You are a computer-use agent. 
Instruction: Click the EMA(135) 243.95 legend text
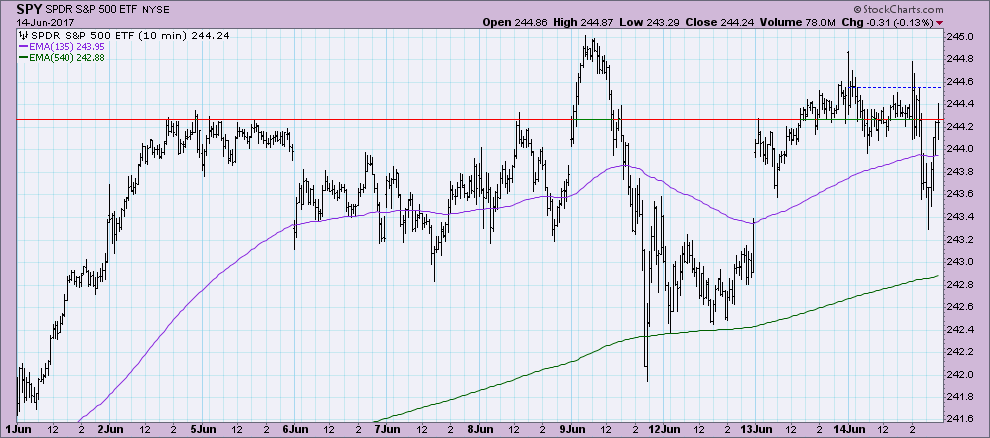point(62,46)
